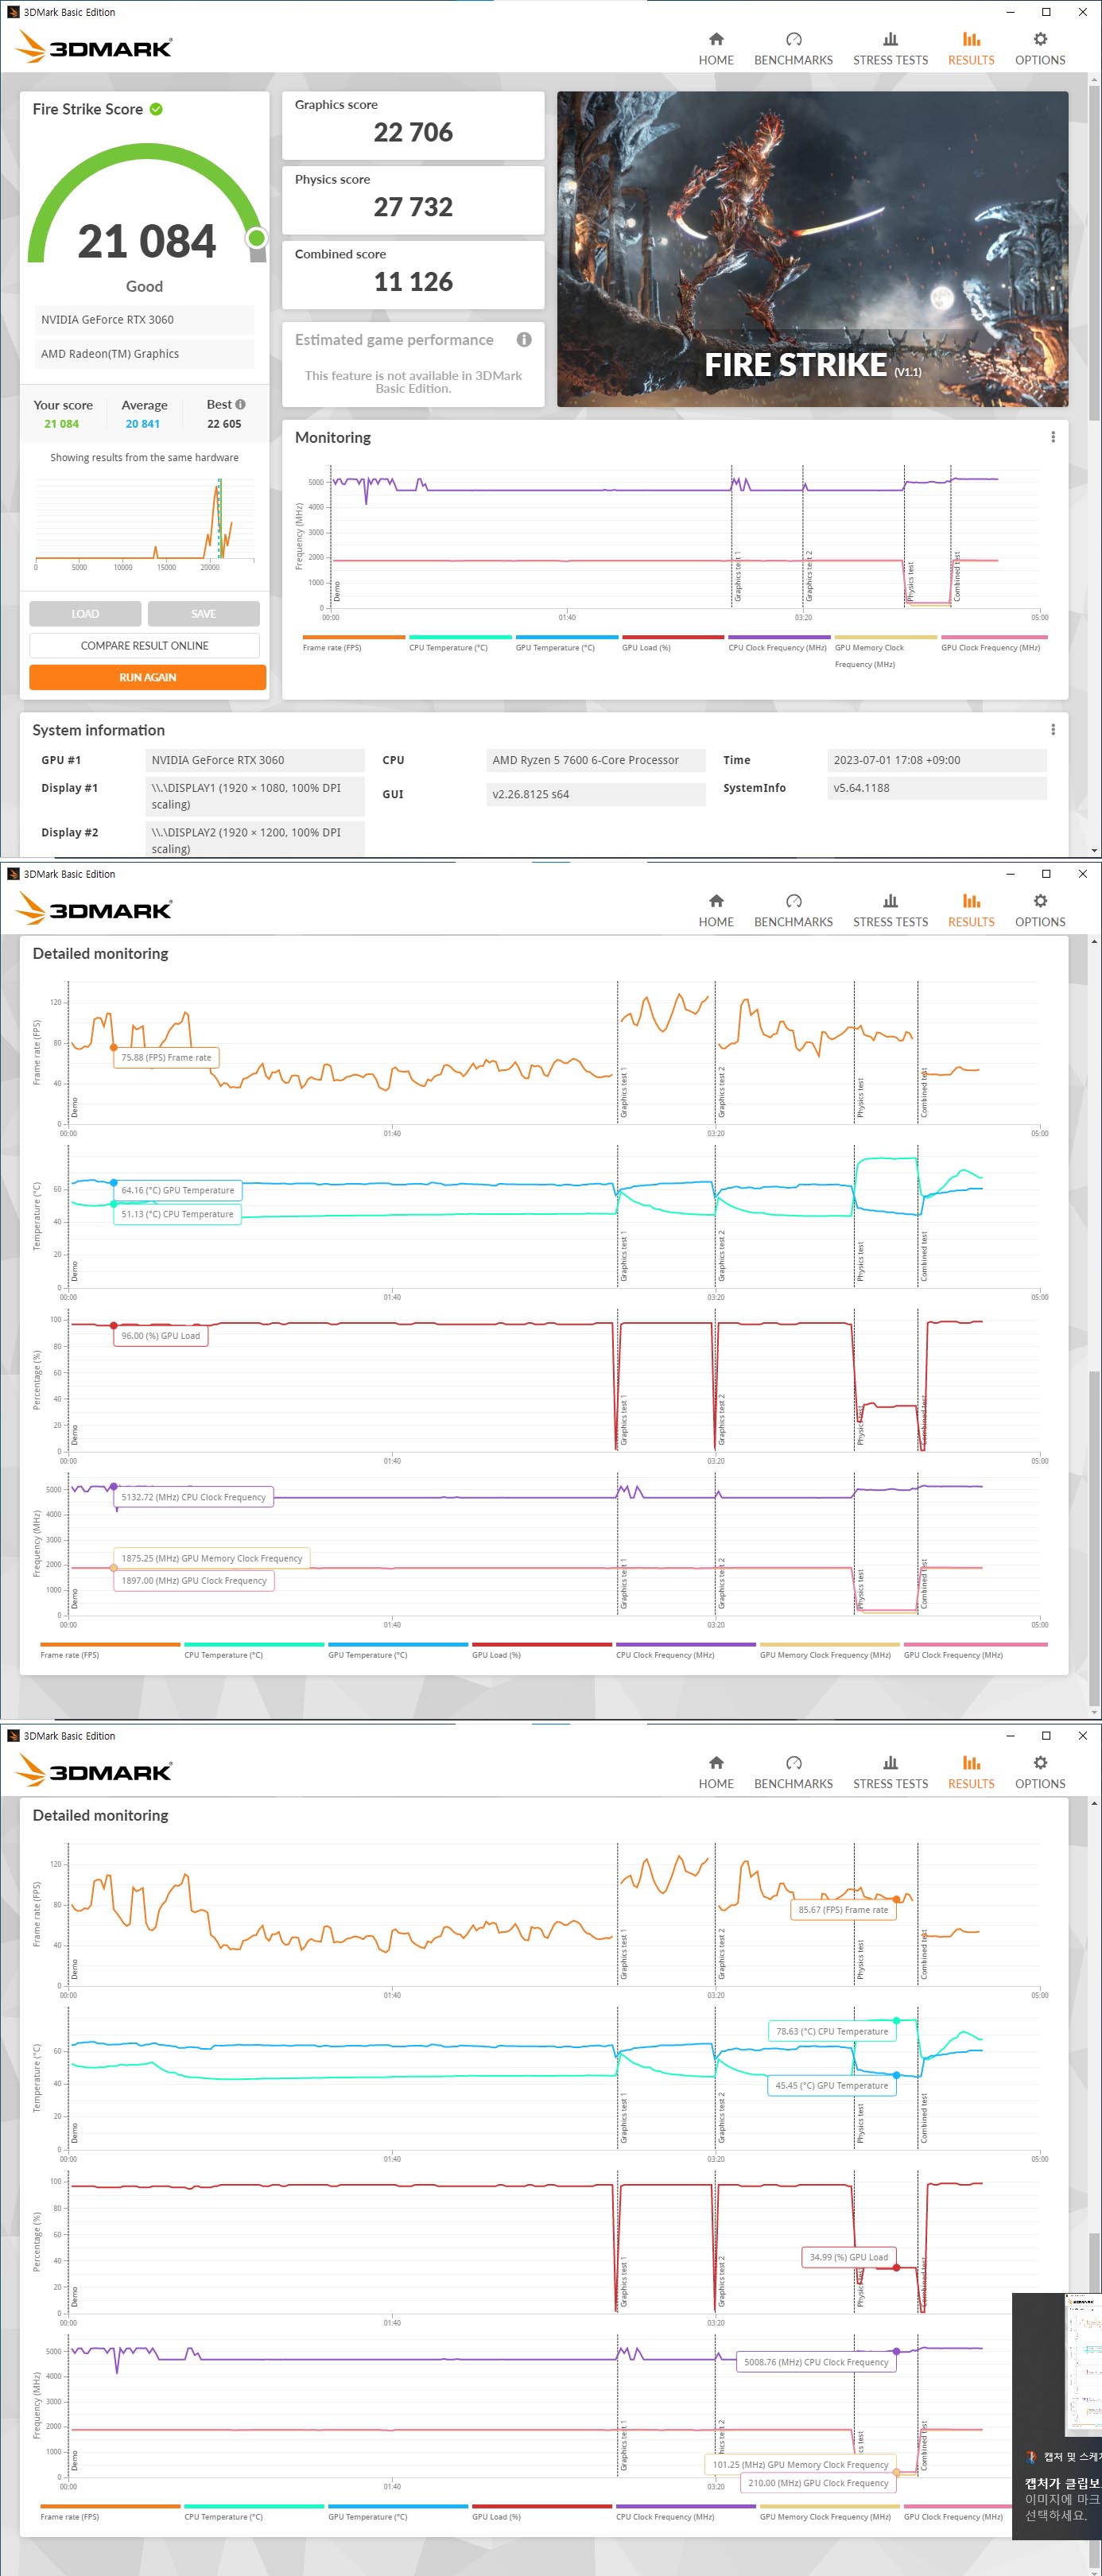
Task: Click the LOAD button
Action: coord(85,613)
